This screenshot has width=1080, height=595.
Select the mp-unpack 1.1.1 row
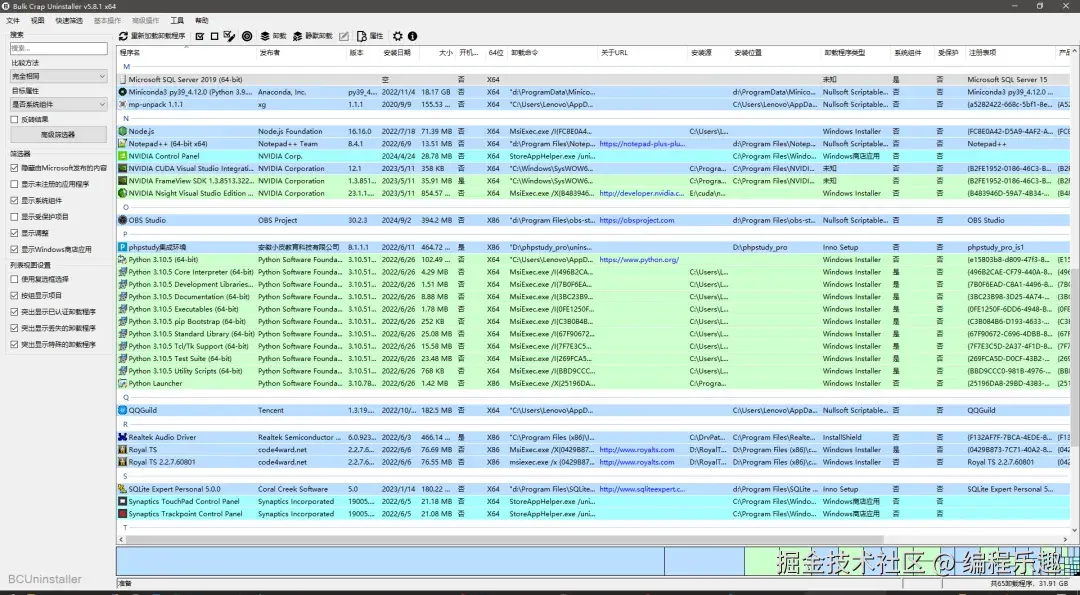(594, 105)
